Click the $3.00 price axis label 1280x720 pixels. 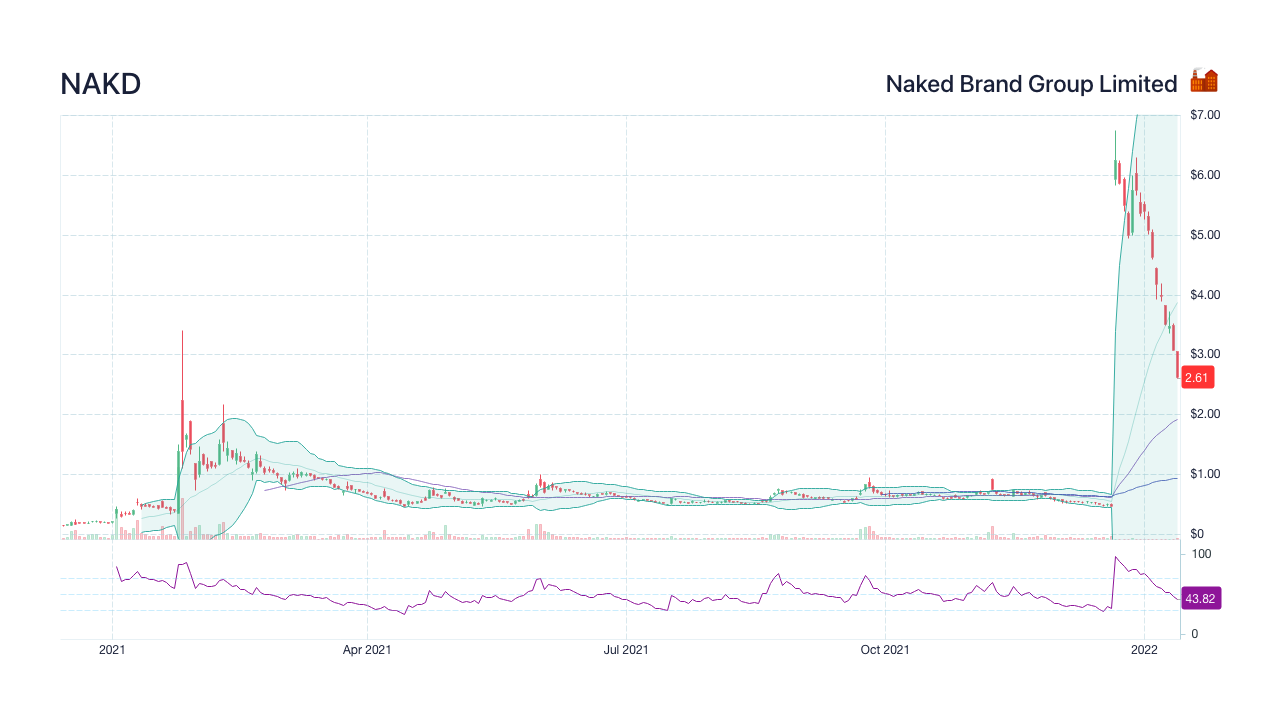coord(1204,354)
